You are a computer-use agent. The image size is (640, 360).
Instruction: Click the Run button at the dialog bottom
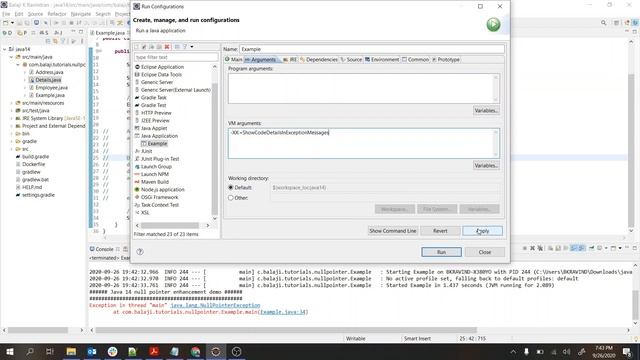(441, 252)
